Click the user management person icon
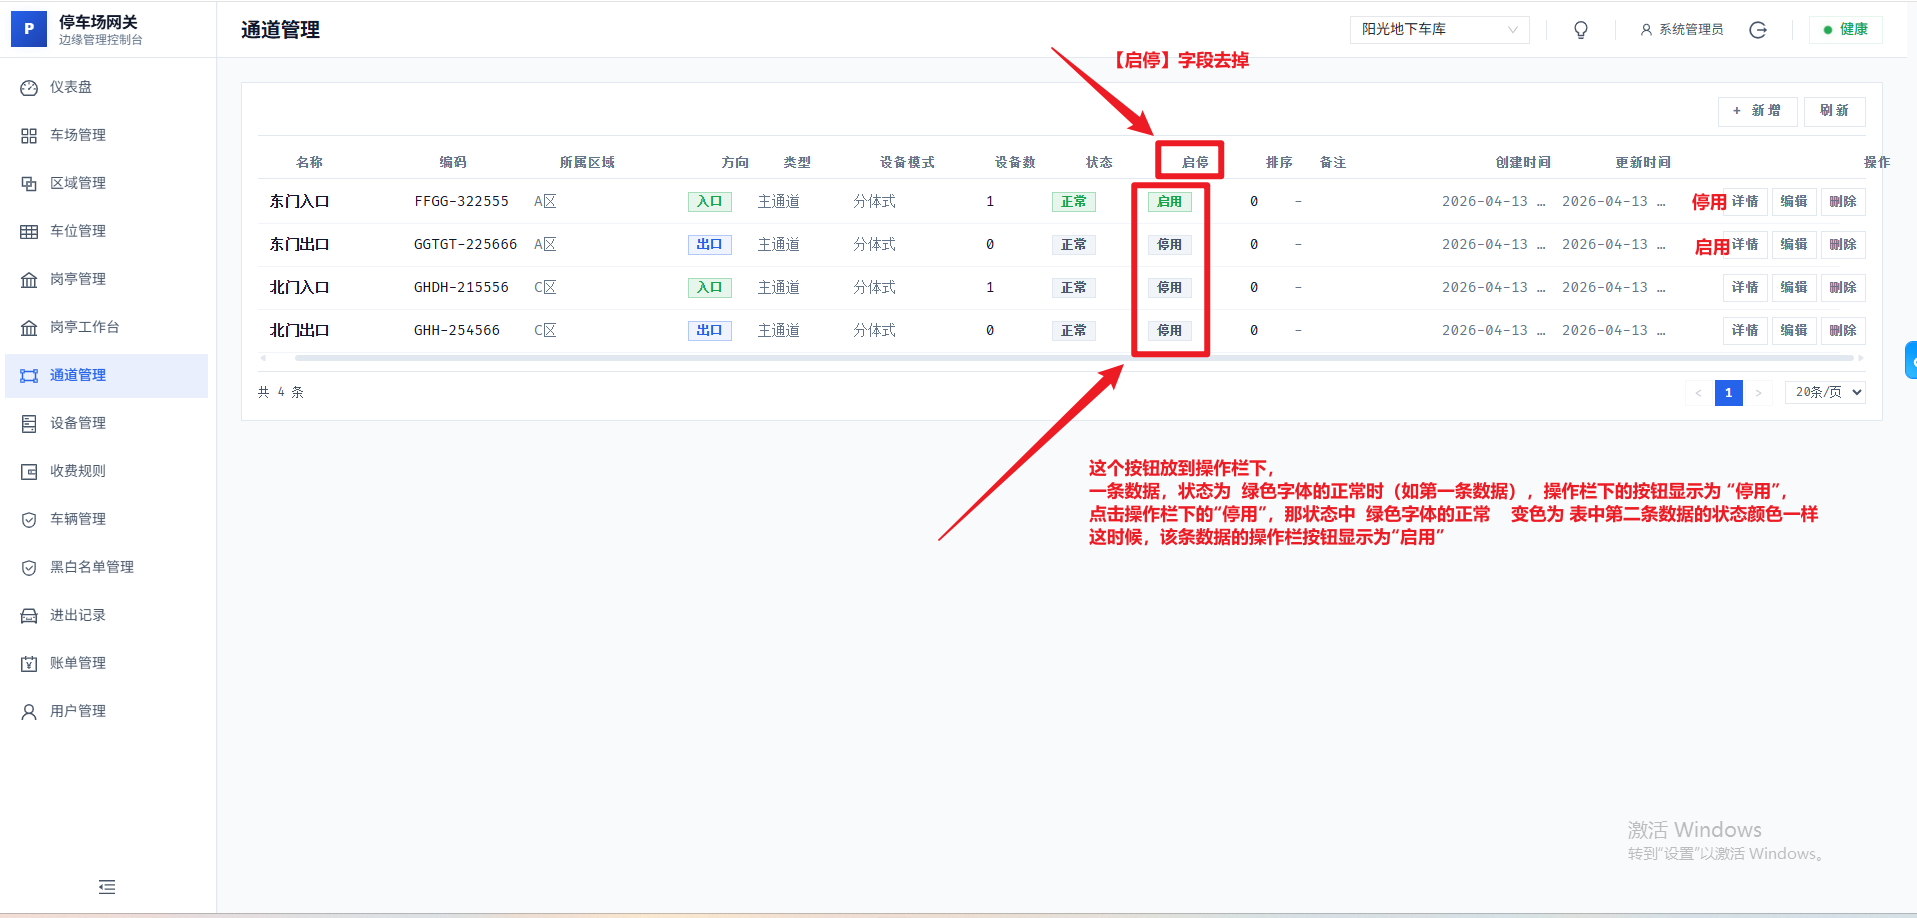 coord(29,712)
